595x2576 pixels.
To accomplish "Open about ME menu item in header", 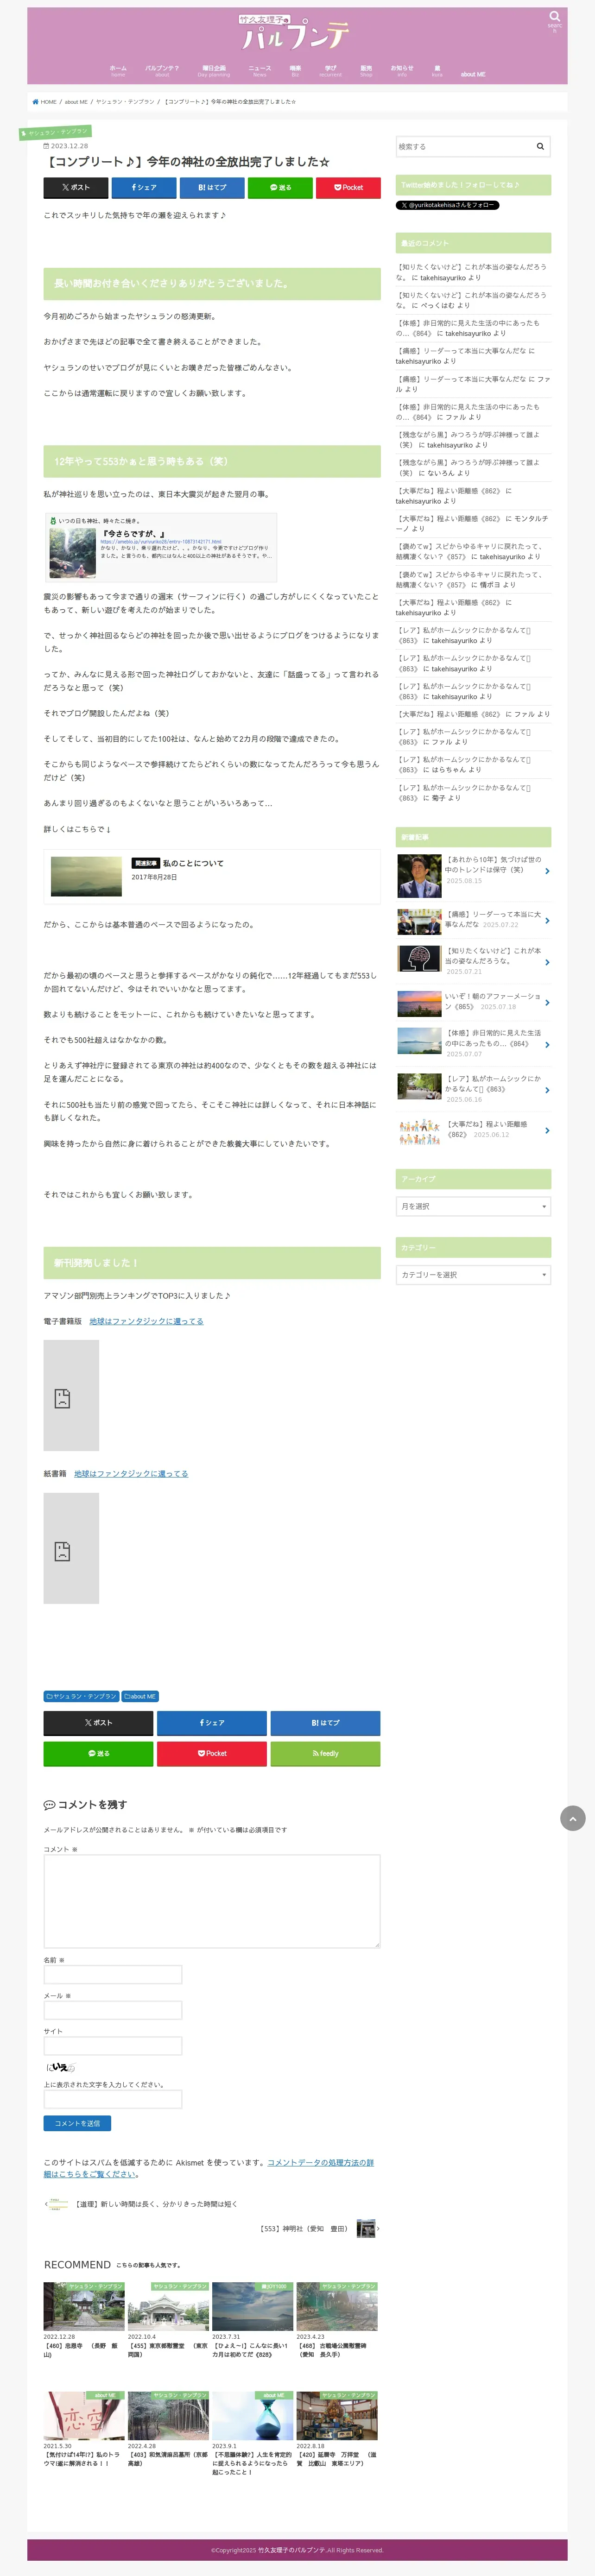I will (473, 74).
